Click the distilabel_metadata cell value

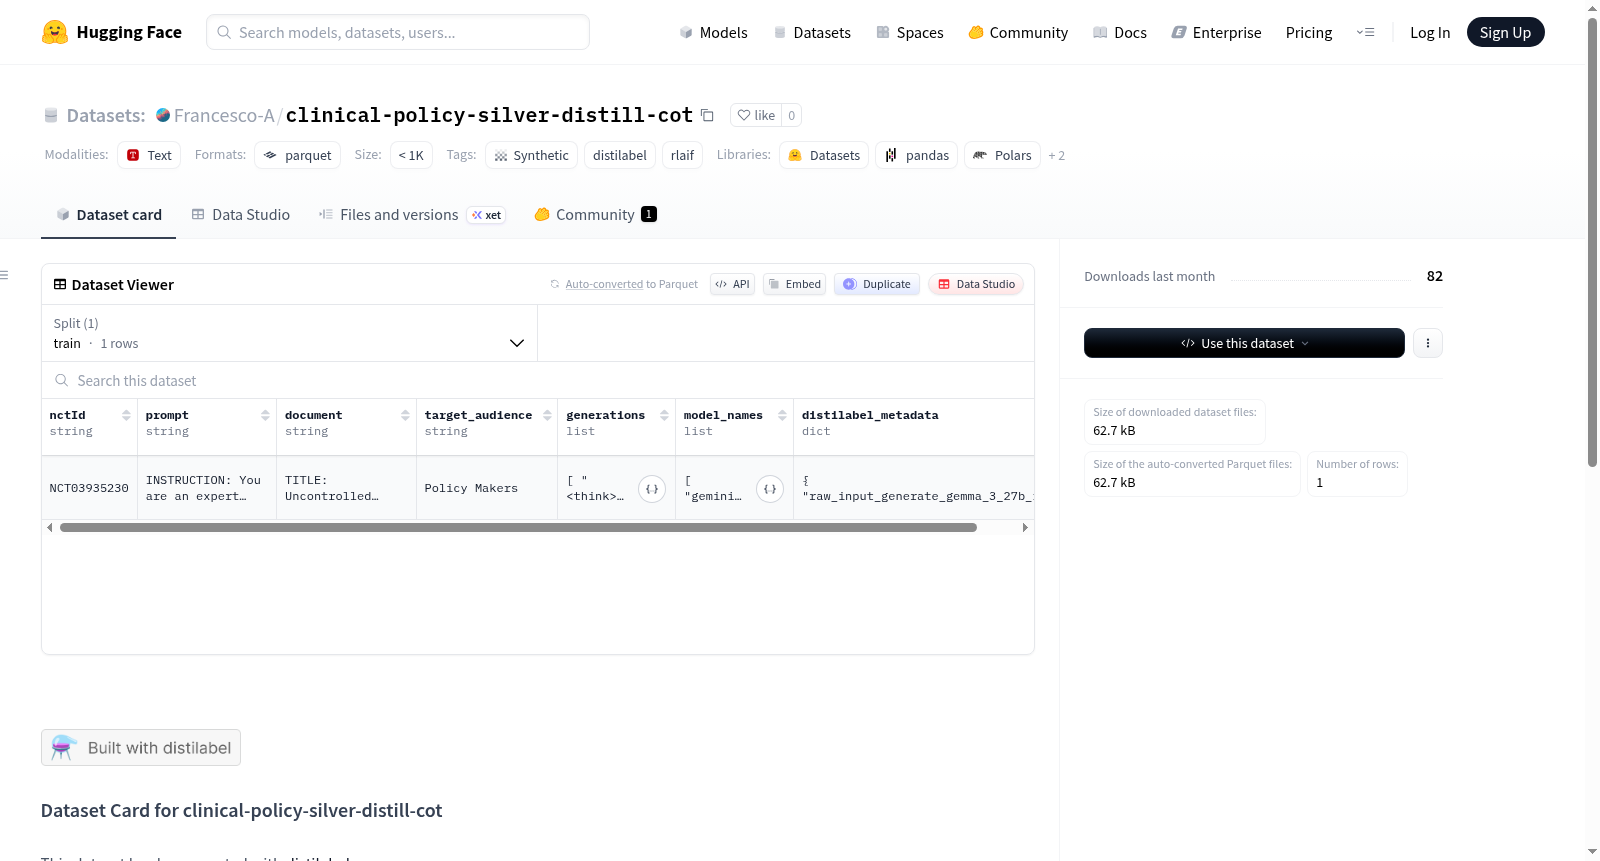pyautogui.click(x=914, y=489)
